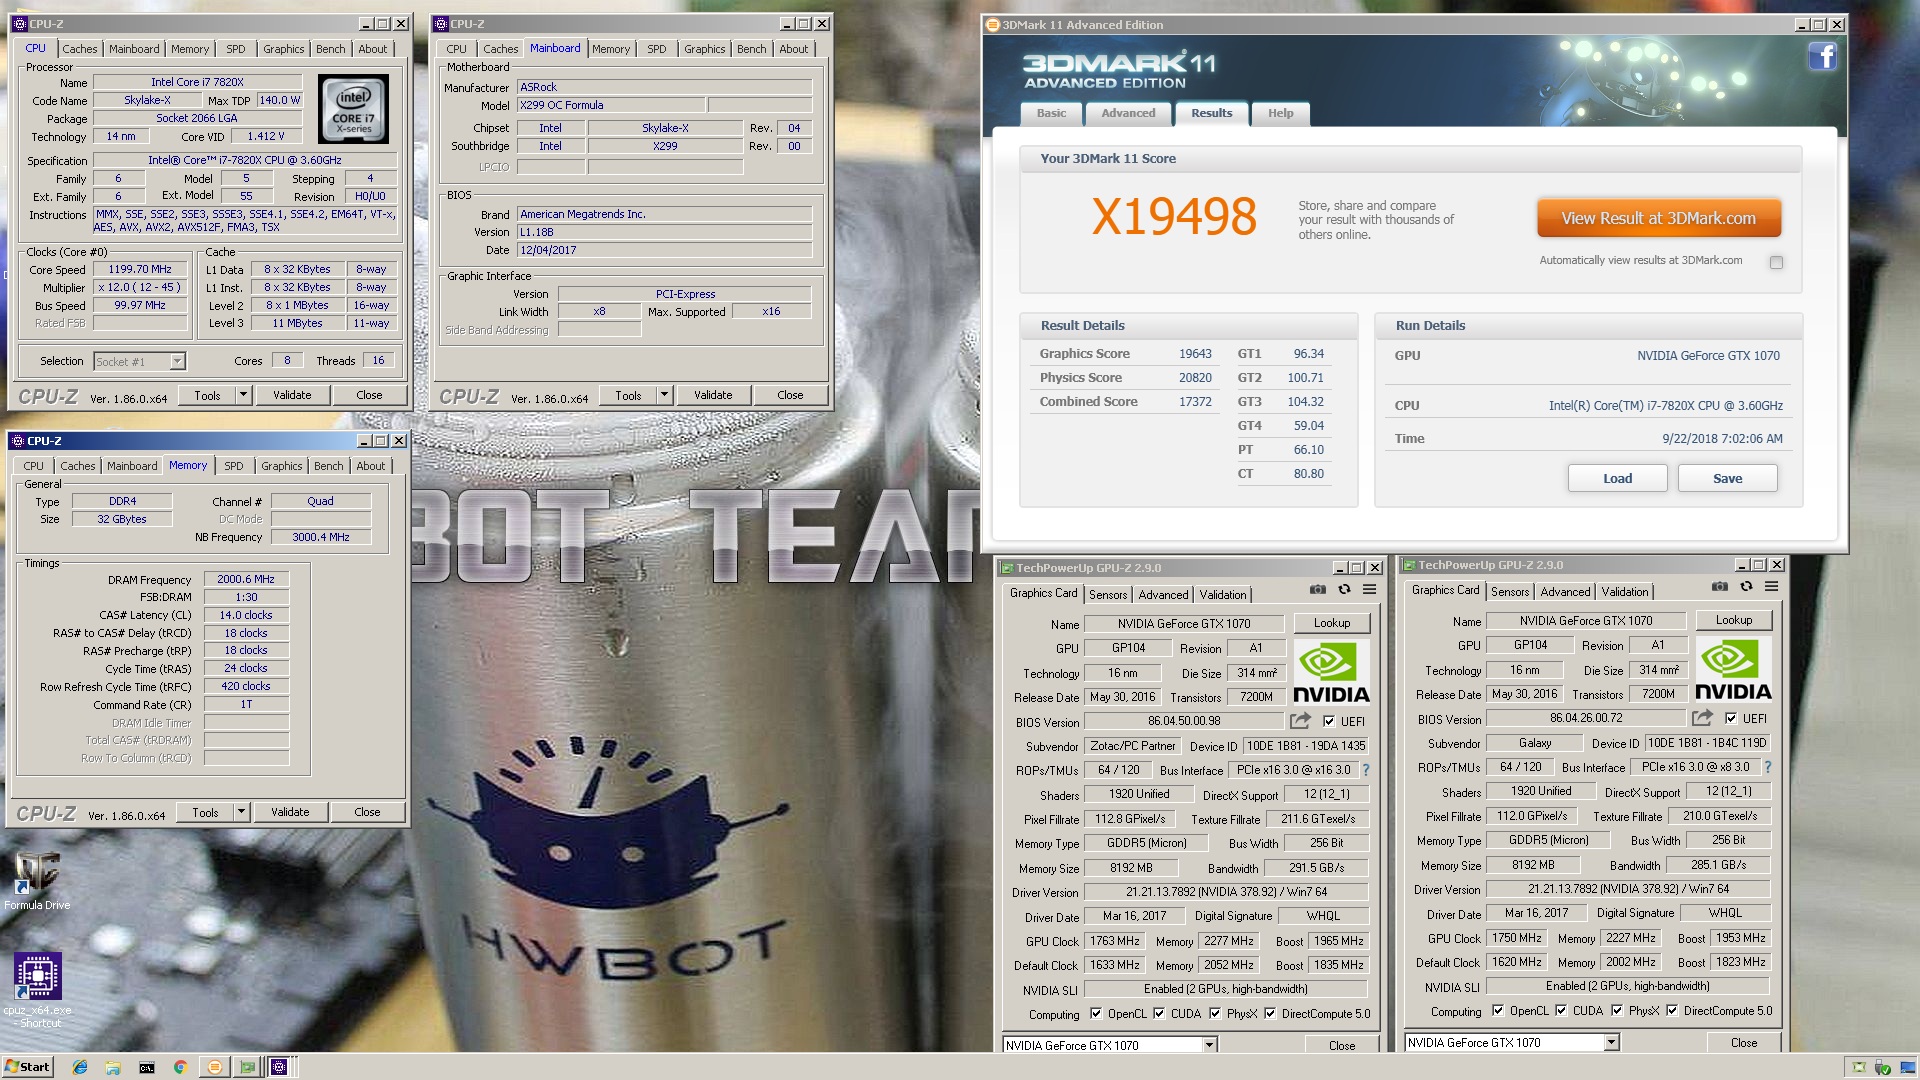Open Basic tab in 3DMark 11
Screen dimensions: 1920x1080
click(1051, 113)
